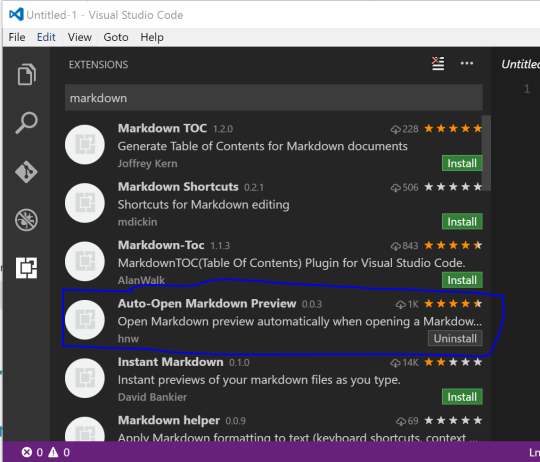Install the Markdown TOC extension
The image size is (540, 462).
tap(462, 163)
